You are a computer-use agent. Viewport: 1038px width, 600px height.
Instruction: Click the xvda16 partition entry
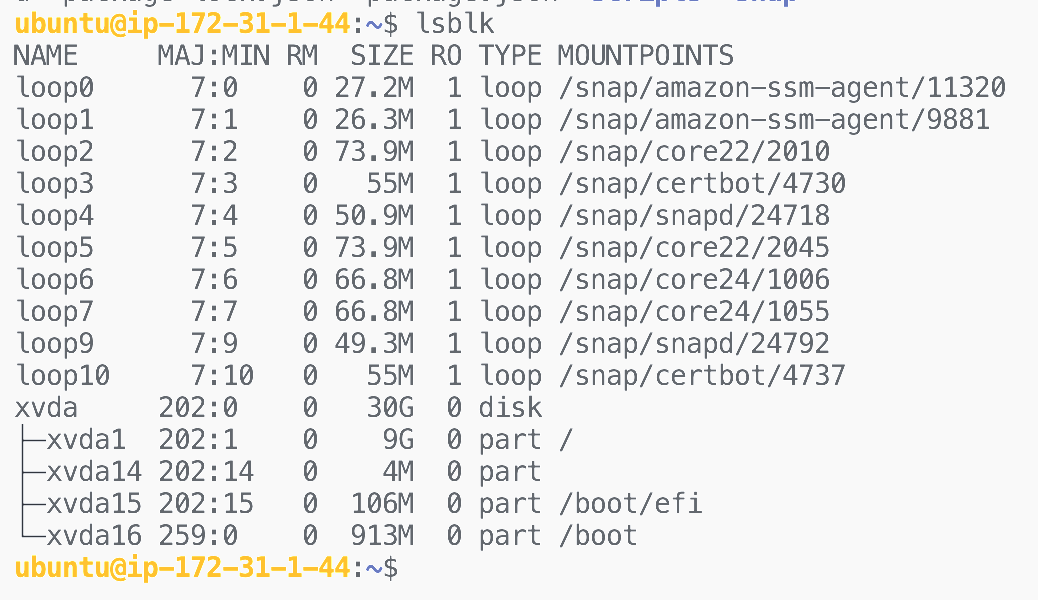click(x=95, y=535)
